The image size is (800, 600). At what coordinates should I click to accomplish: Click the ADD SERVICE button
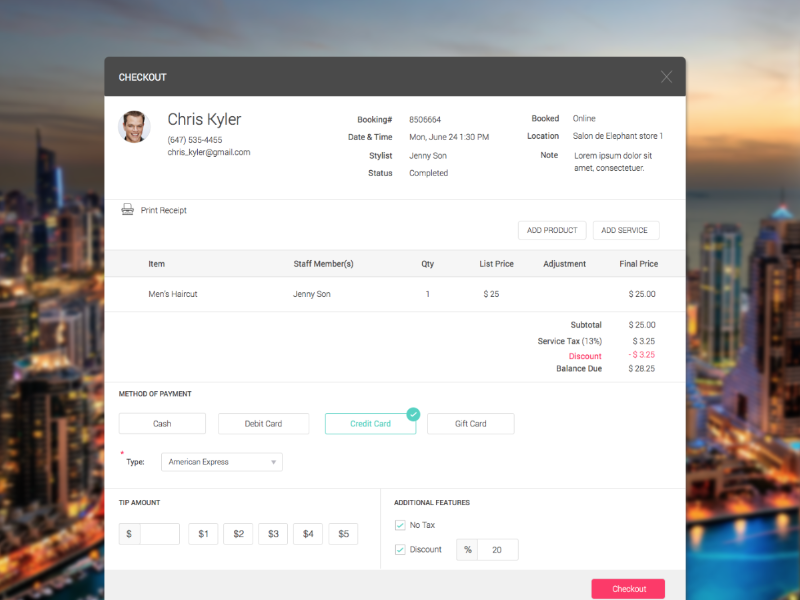[x=626, y=230]
